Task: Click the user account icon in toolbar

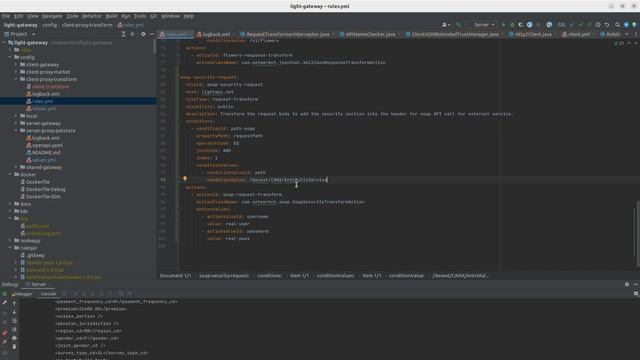Action: (x=446, y=25)
